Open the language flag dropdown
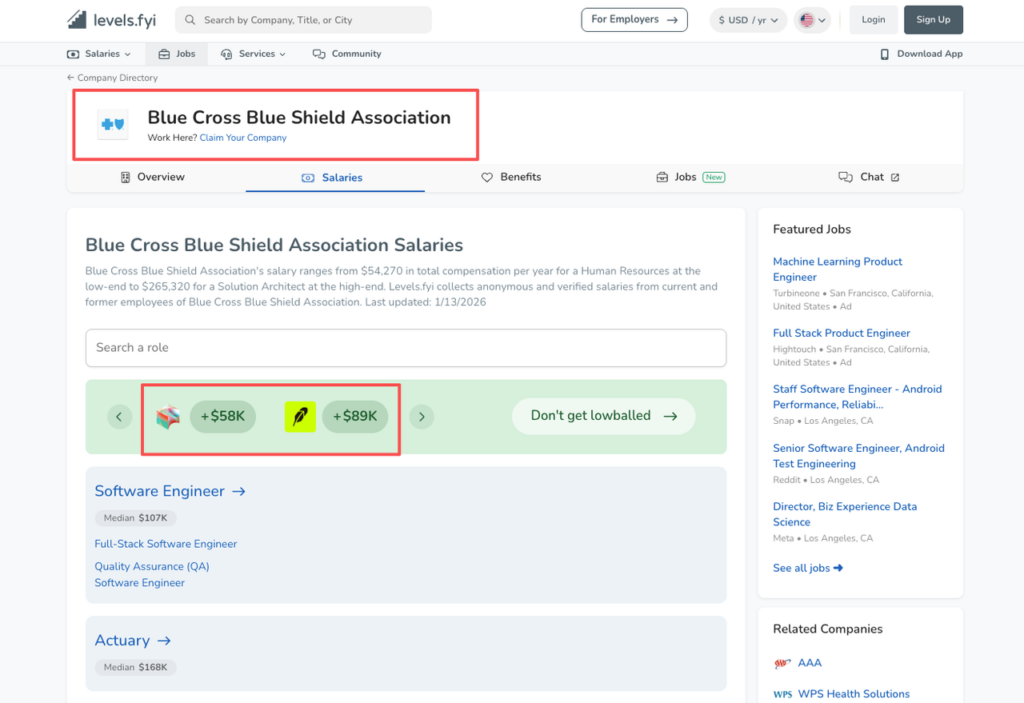This screenshot has height=703, width=1024. coord(812,19)
